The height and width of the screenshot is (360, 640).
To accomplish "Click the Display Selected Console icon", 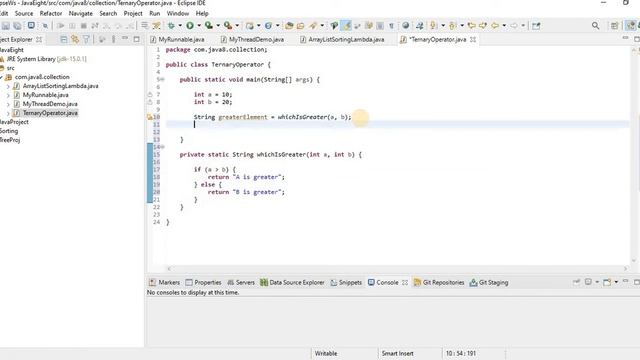I will click(x=588, y=282).
